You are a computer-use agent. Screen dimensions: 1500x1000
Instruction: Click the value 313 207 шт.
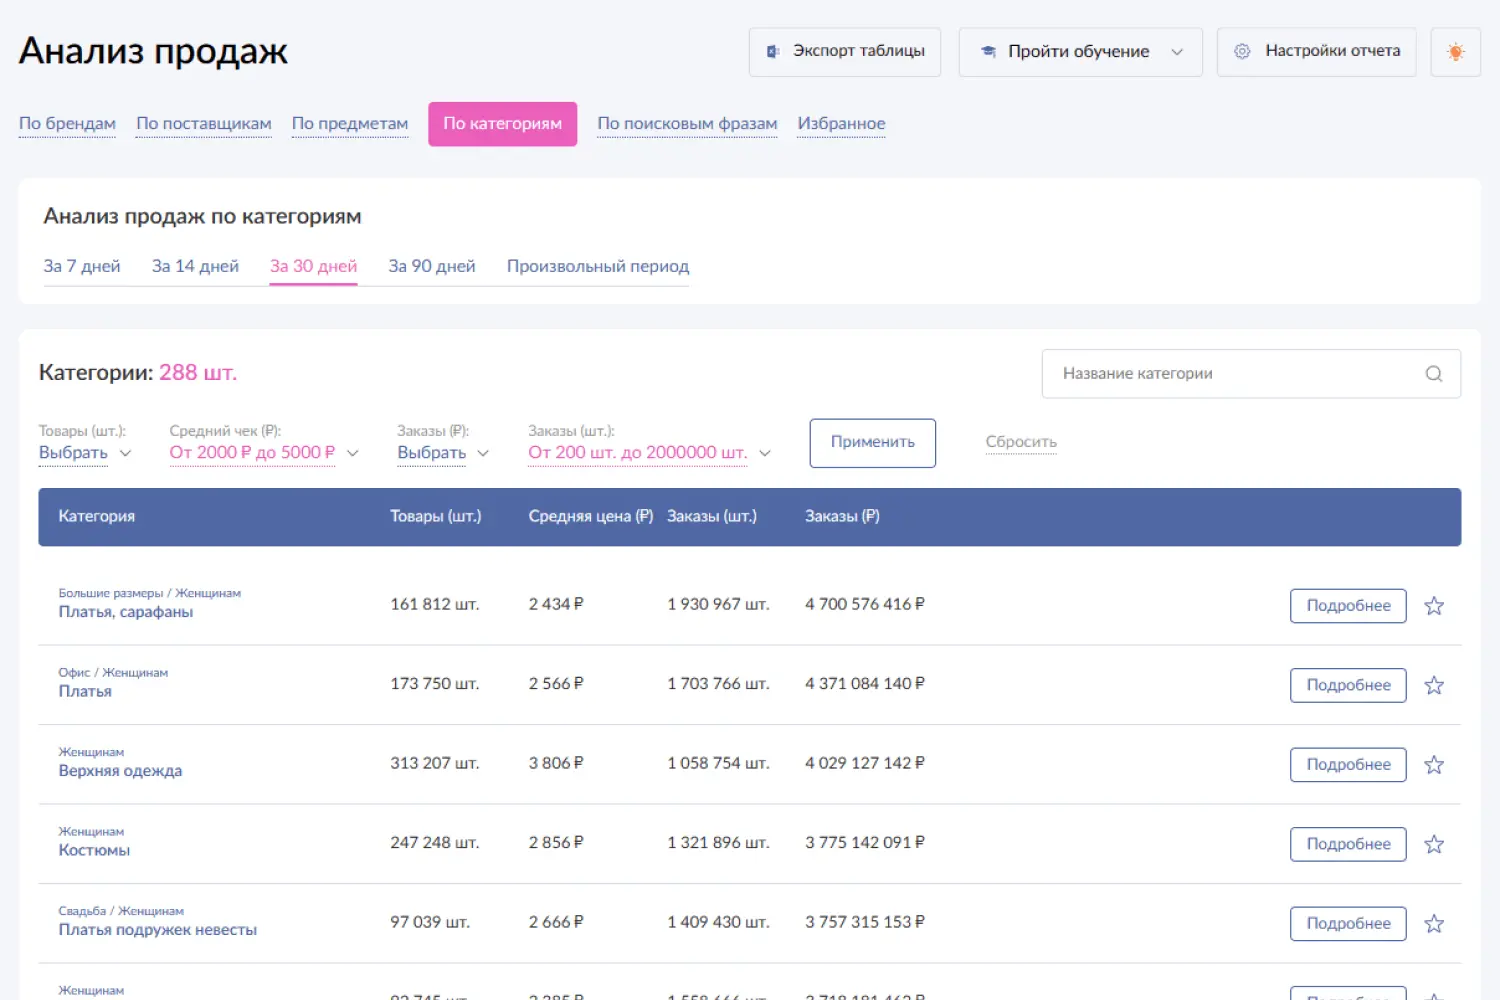[x=435, y=763]
